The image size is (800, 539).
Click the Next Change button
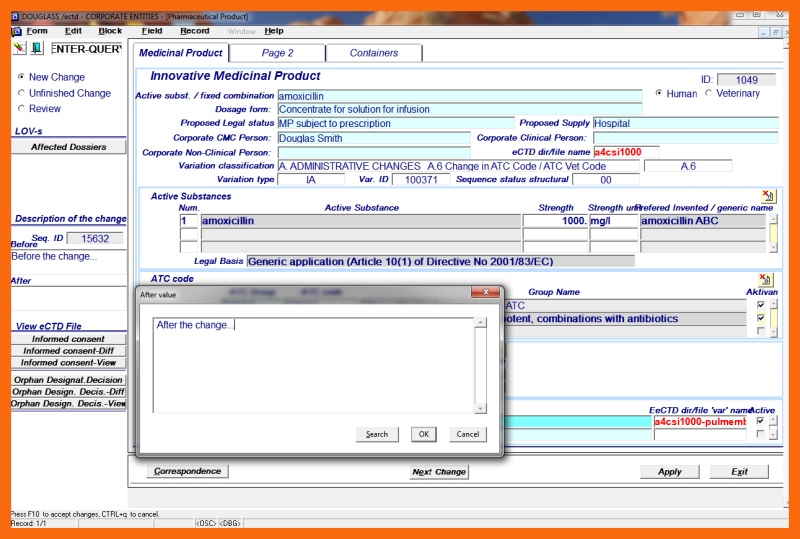439,472
